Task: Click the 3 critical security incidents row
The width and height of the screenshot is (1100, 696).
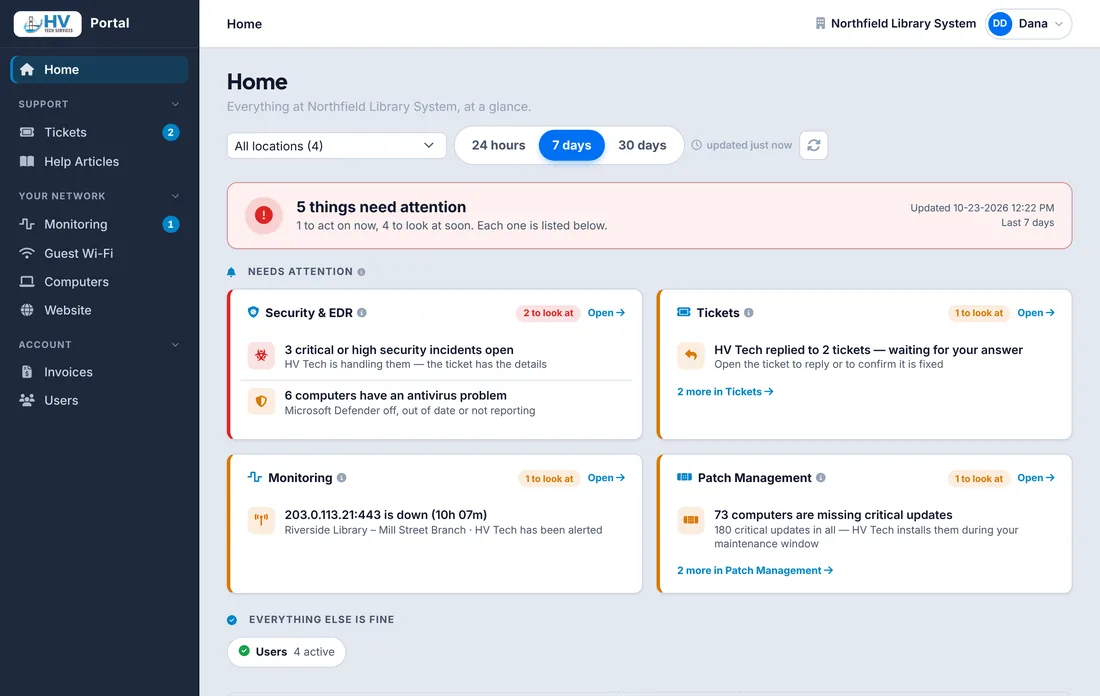Action: tap(436, 356)
